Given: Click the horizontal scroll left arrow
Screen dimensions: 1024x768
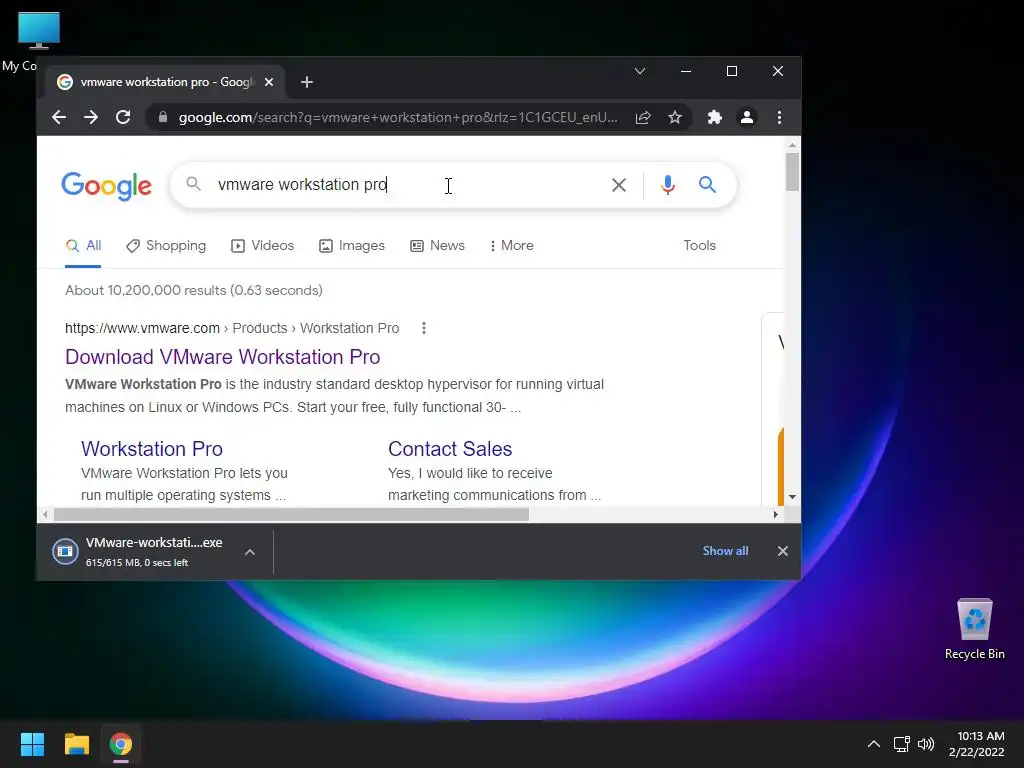Looking at the screenshot, I should coord(45,515).
